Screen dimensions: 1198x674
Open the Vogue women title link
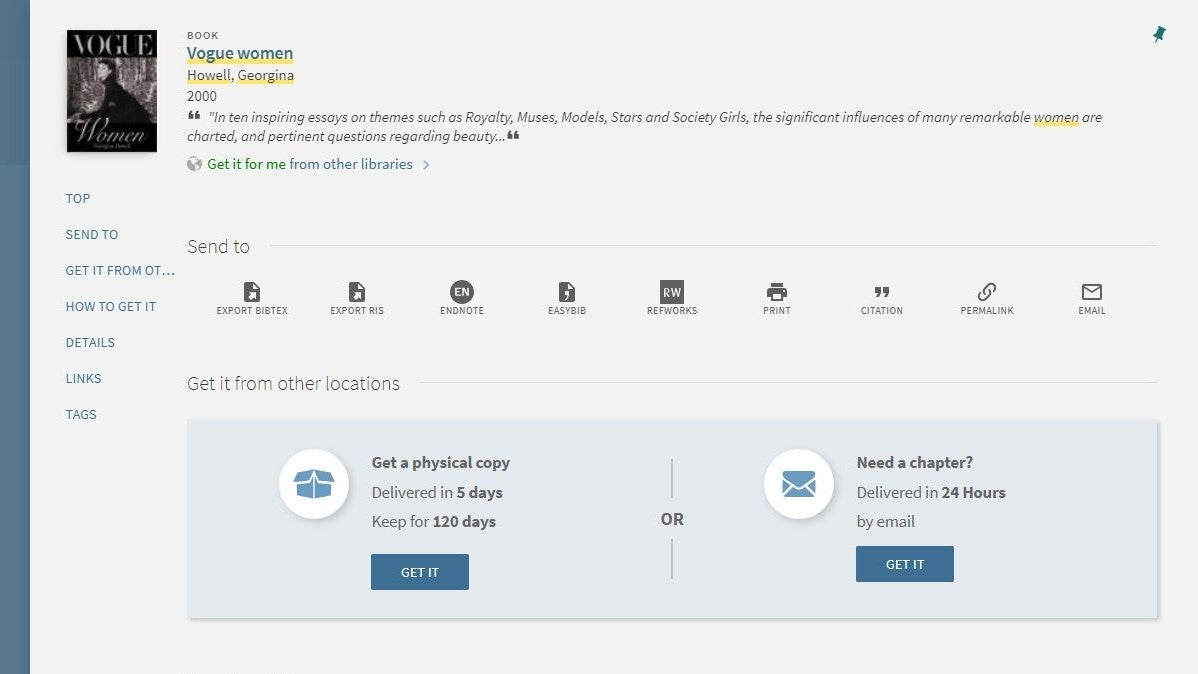click(x=240, y=53)
